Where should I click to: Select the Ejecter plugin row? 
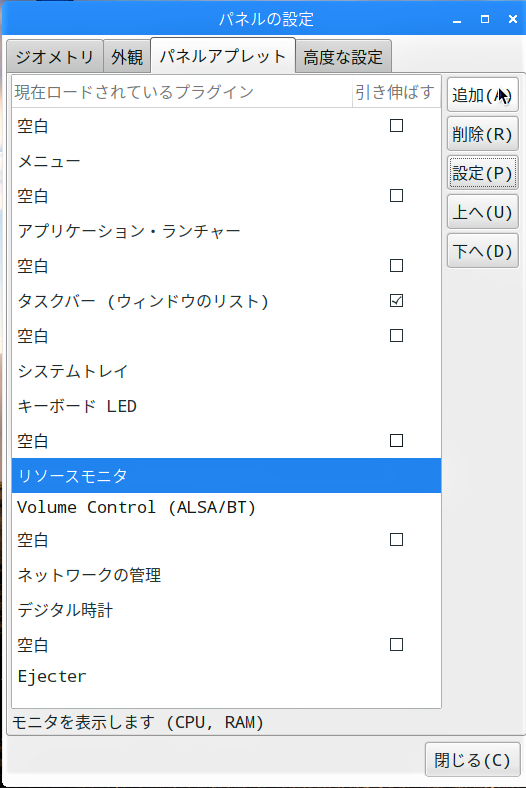226,676
